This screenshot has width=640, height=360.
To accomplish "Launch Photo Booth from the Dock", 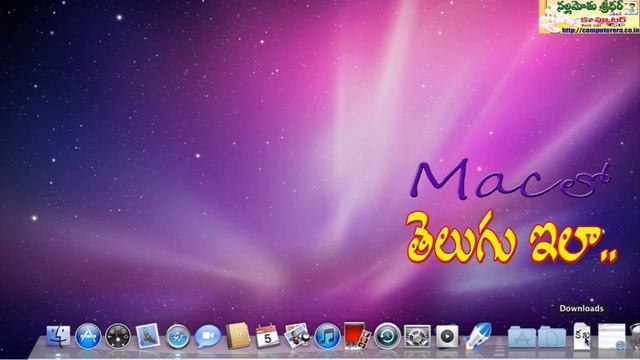I will [x=357, y=336].
